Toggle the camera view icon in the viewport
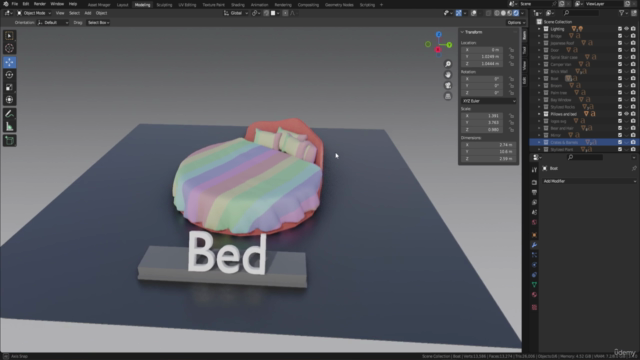Image resolution: width=640 pixels, height=360 pixels. click(448, 85)
